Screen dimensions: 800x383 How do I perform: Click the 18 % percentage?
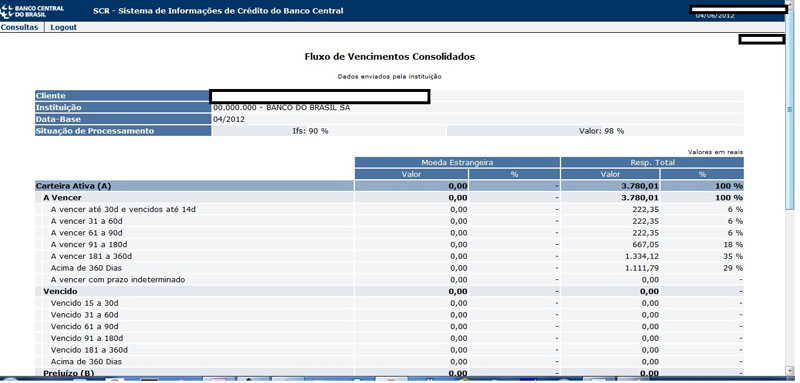click(733, 244)
